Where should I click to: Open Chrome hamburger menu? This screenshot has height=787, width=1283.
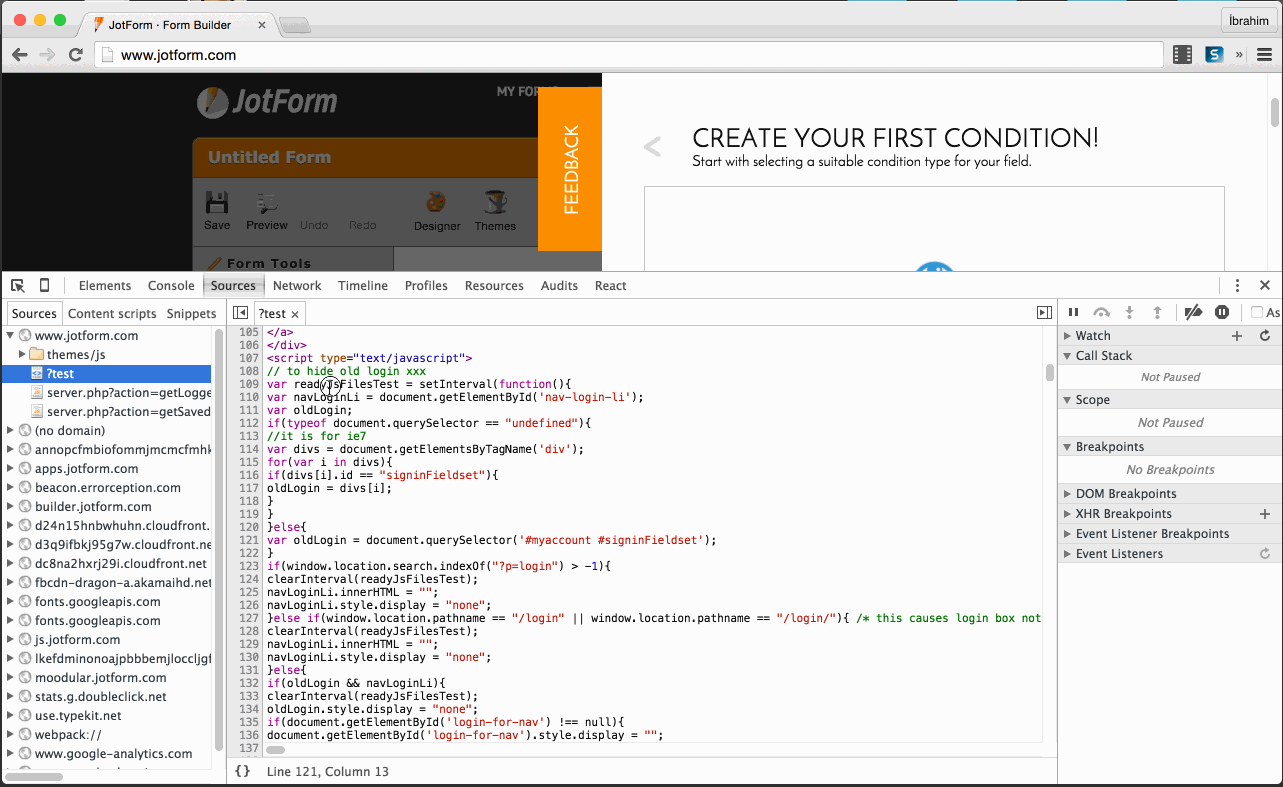click(1265, 55)
